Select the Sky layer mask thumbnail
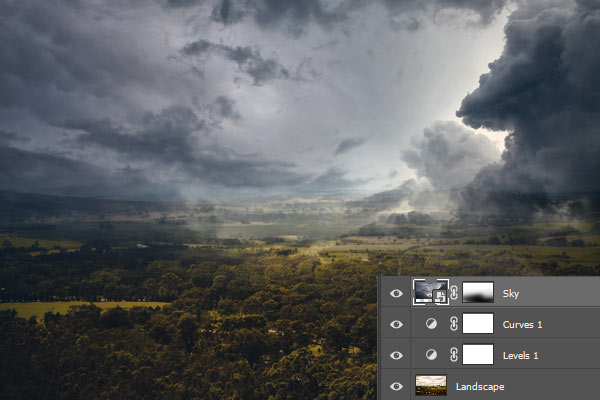 478,292
